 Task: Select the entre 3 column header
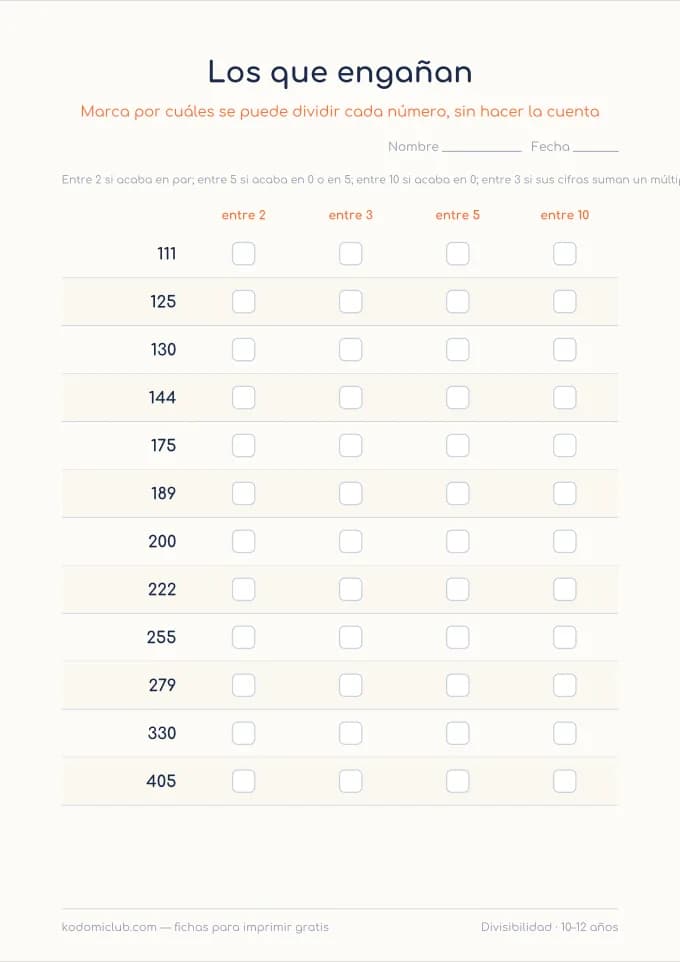(350, 215)
